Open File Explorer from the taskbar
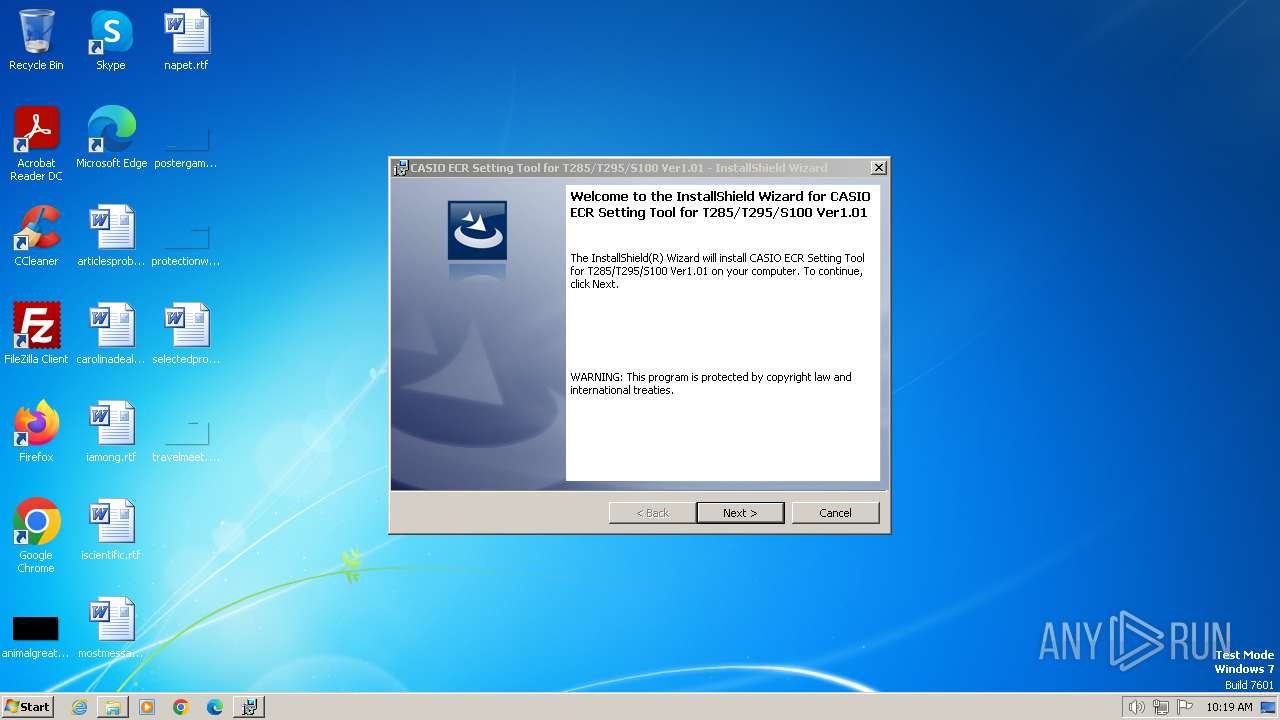This screenshot has height=720, width=1280. (113, 707)
